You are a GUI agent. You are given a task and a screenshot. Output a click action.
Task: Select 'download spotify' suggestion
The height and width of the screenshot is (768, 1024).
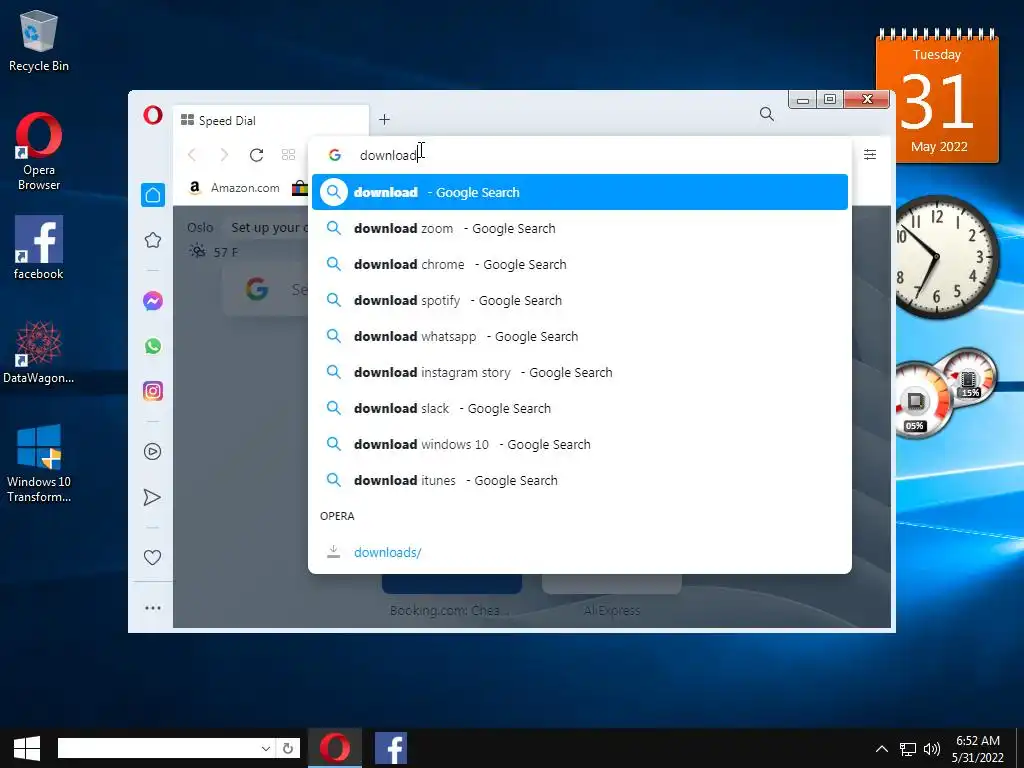pyautogui.click(x=580, y=300)
